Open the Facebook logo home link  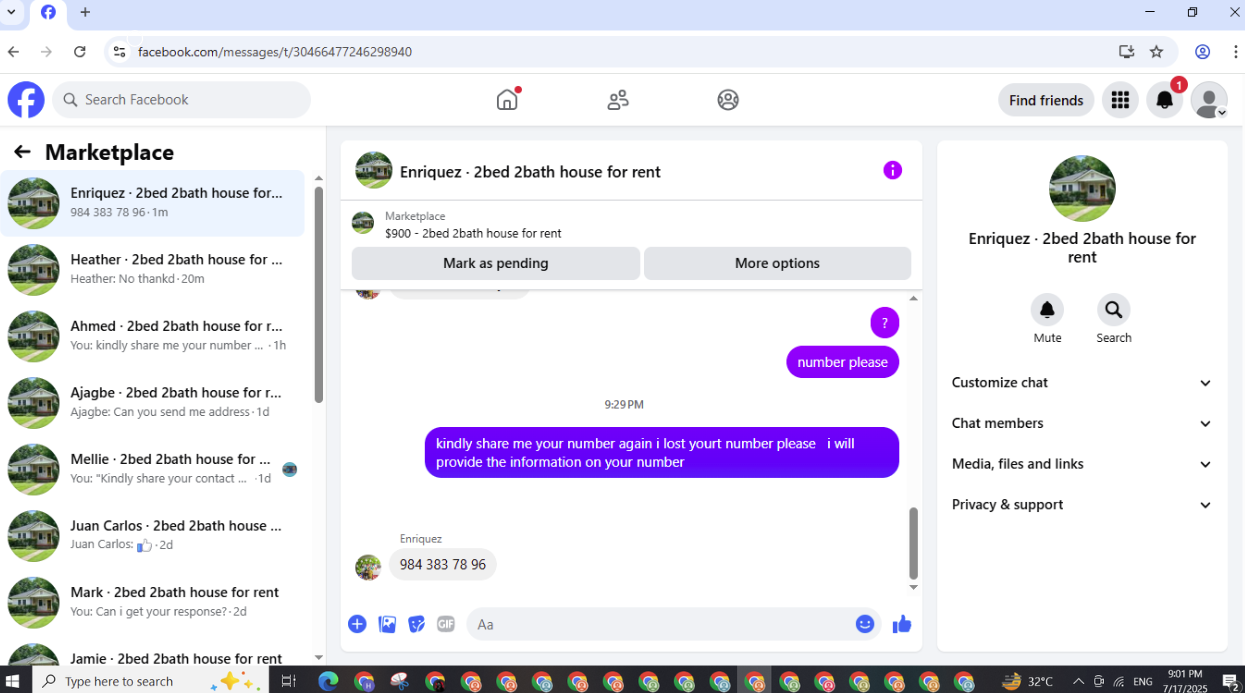pyautogui.click(x=26, y=100)
